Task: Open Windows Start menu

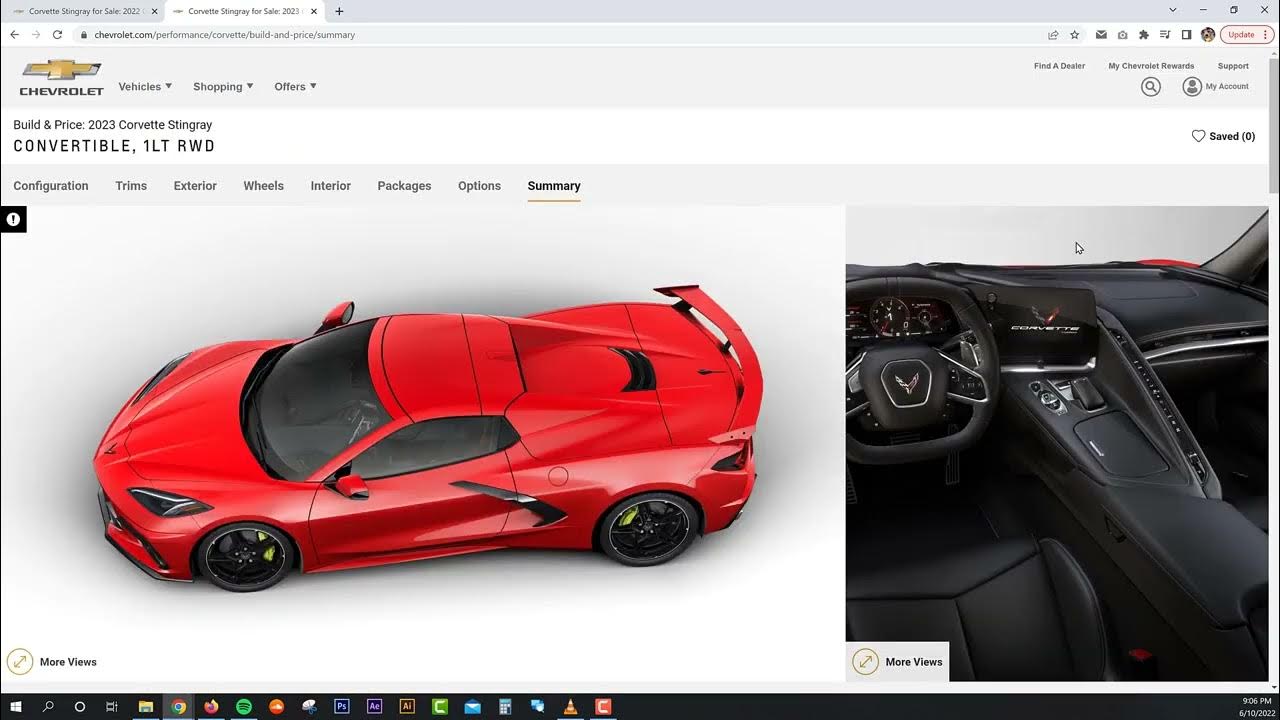Action: tap(16, 706)
